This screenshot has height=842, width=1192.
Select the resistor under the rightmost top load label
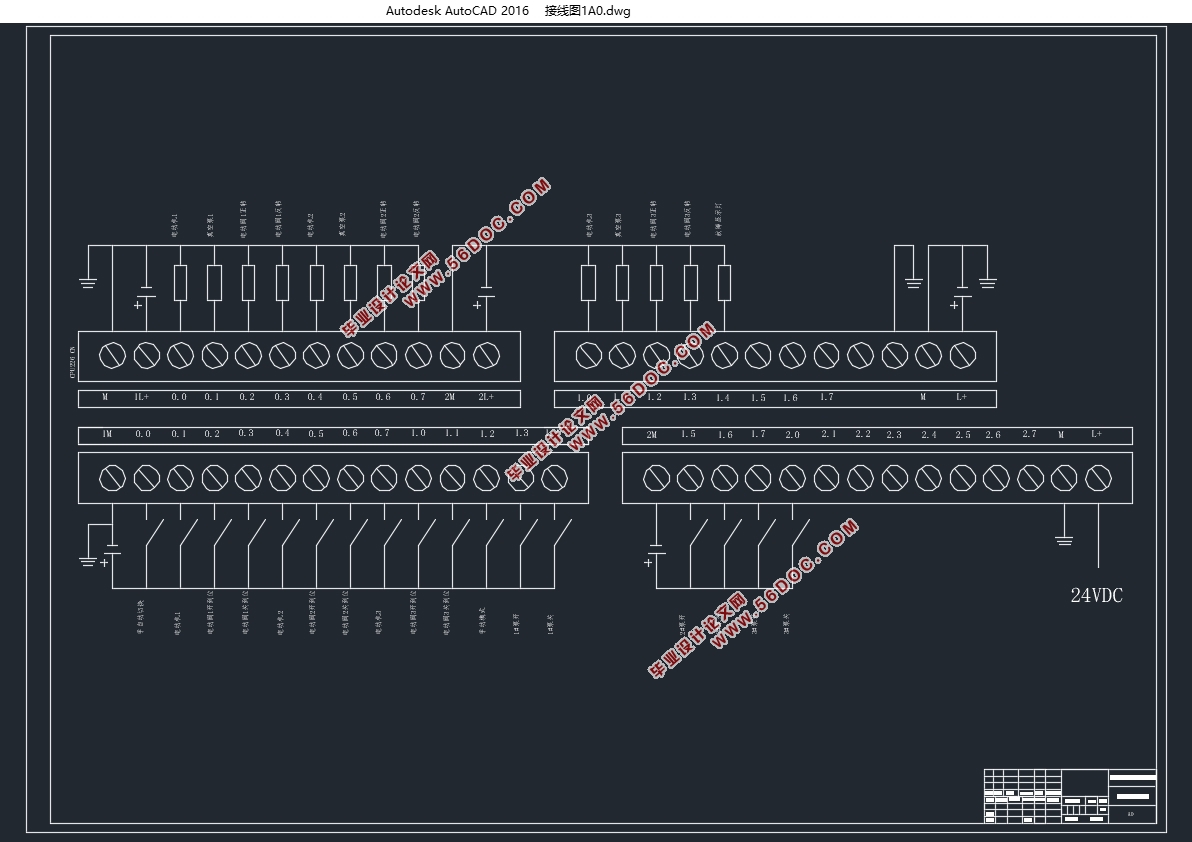tap(724, 283)
